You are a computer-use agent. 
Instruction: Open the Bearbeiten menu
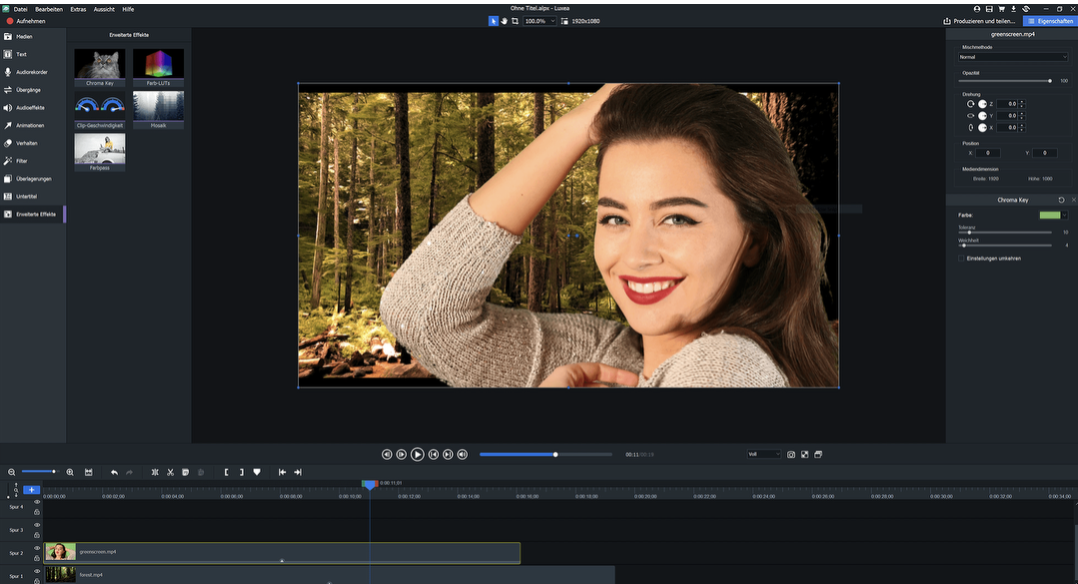[49, 8]
